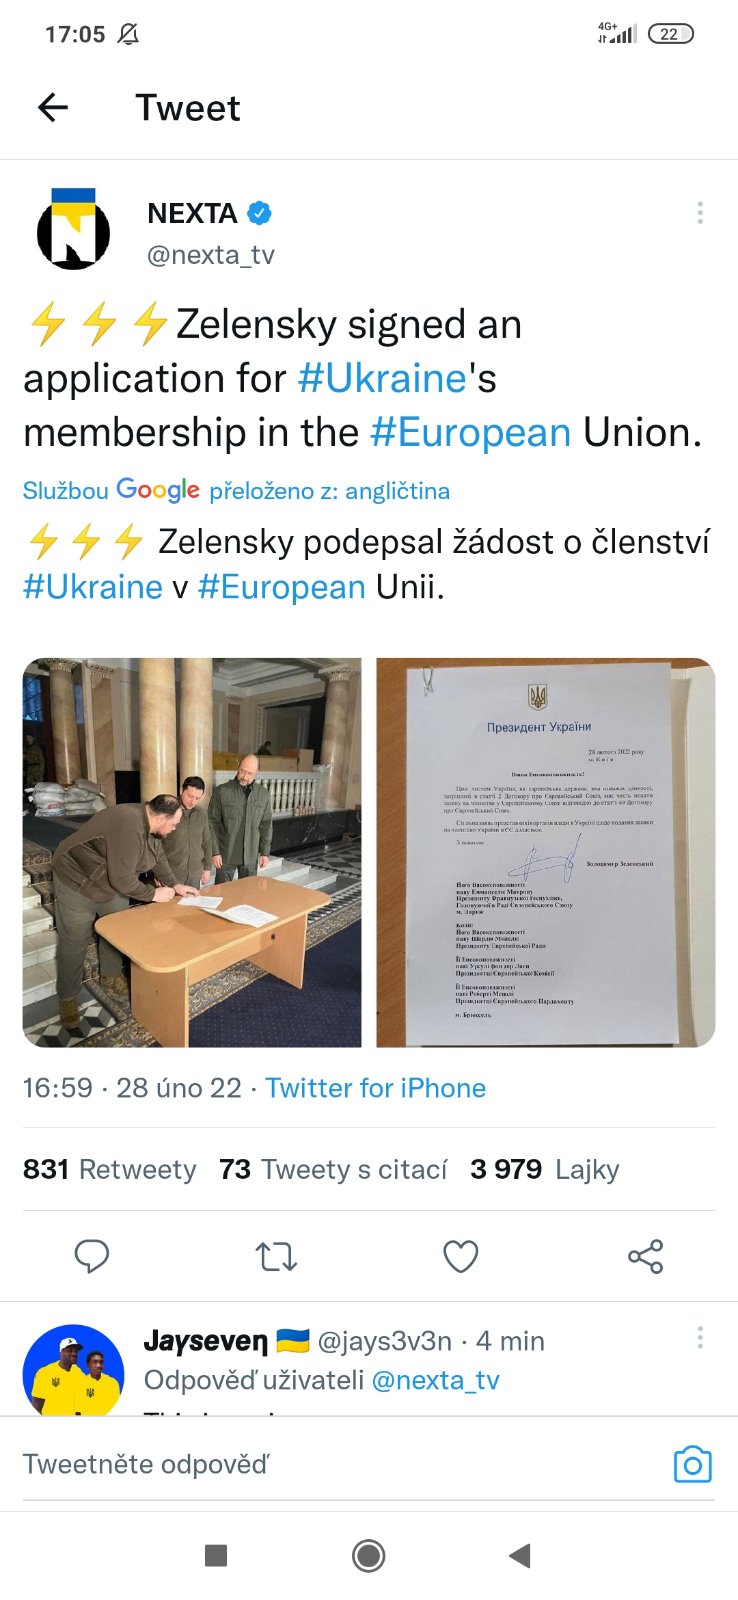
Task: Open the #Ukraine hashtag in tweet
Action: (382, 378)
